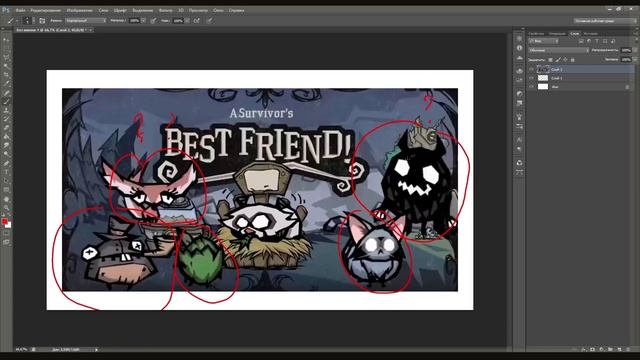640x360 pixels.
Task: Select the Crop tool
Action: tap(6, 75)
